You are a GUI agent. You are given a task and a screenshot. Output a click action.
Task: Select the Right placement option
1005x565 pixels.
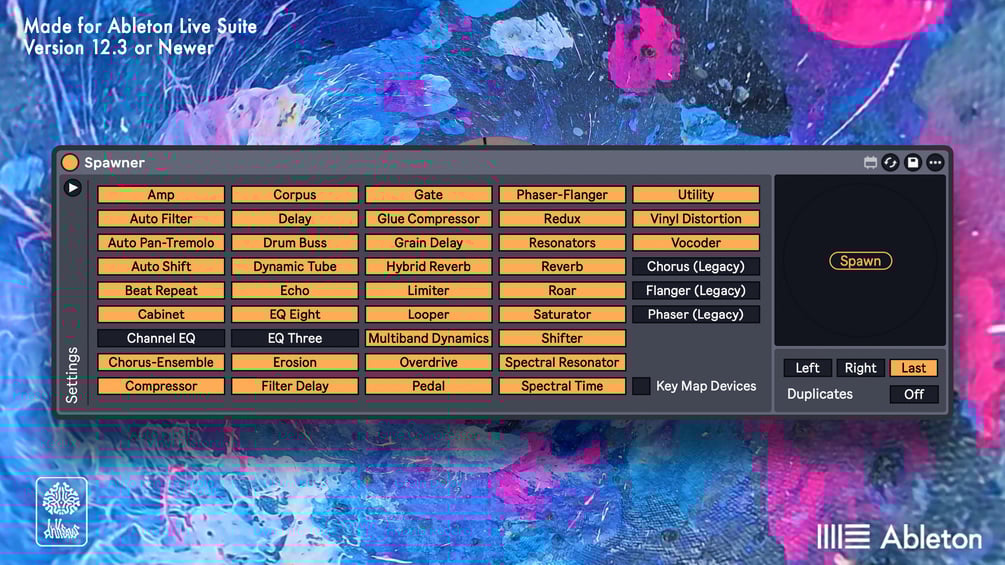860,368
